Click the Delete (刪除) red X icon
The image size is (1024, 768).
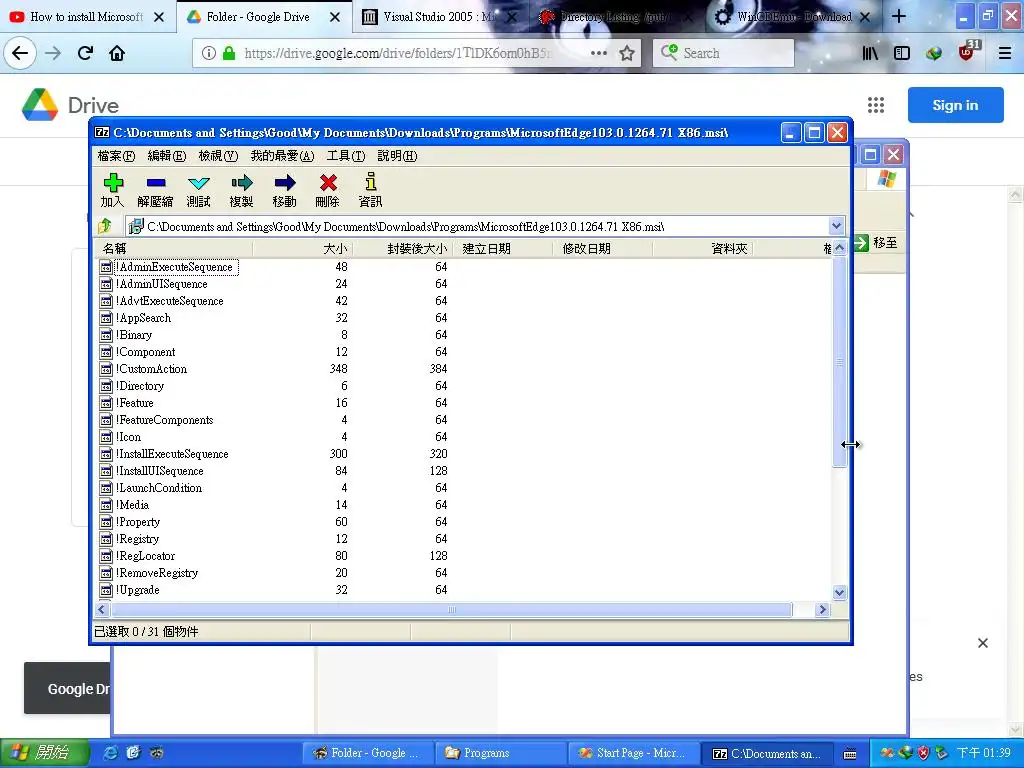pyautogui.click(x=328, y=183)
